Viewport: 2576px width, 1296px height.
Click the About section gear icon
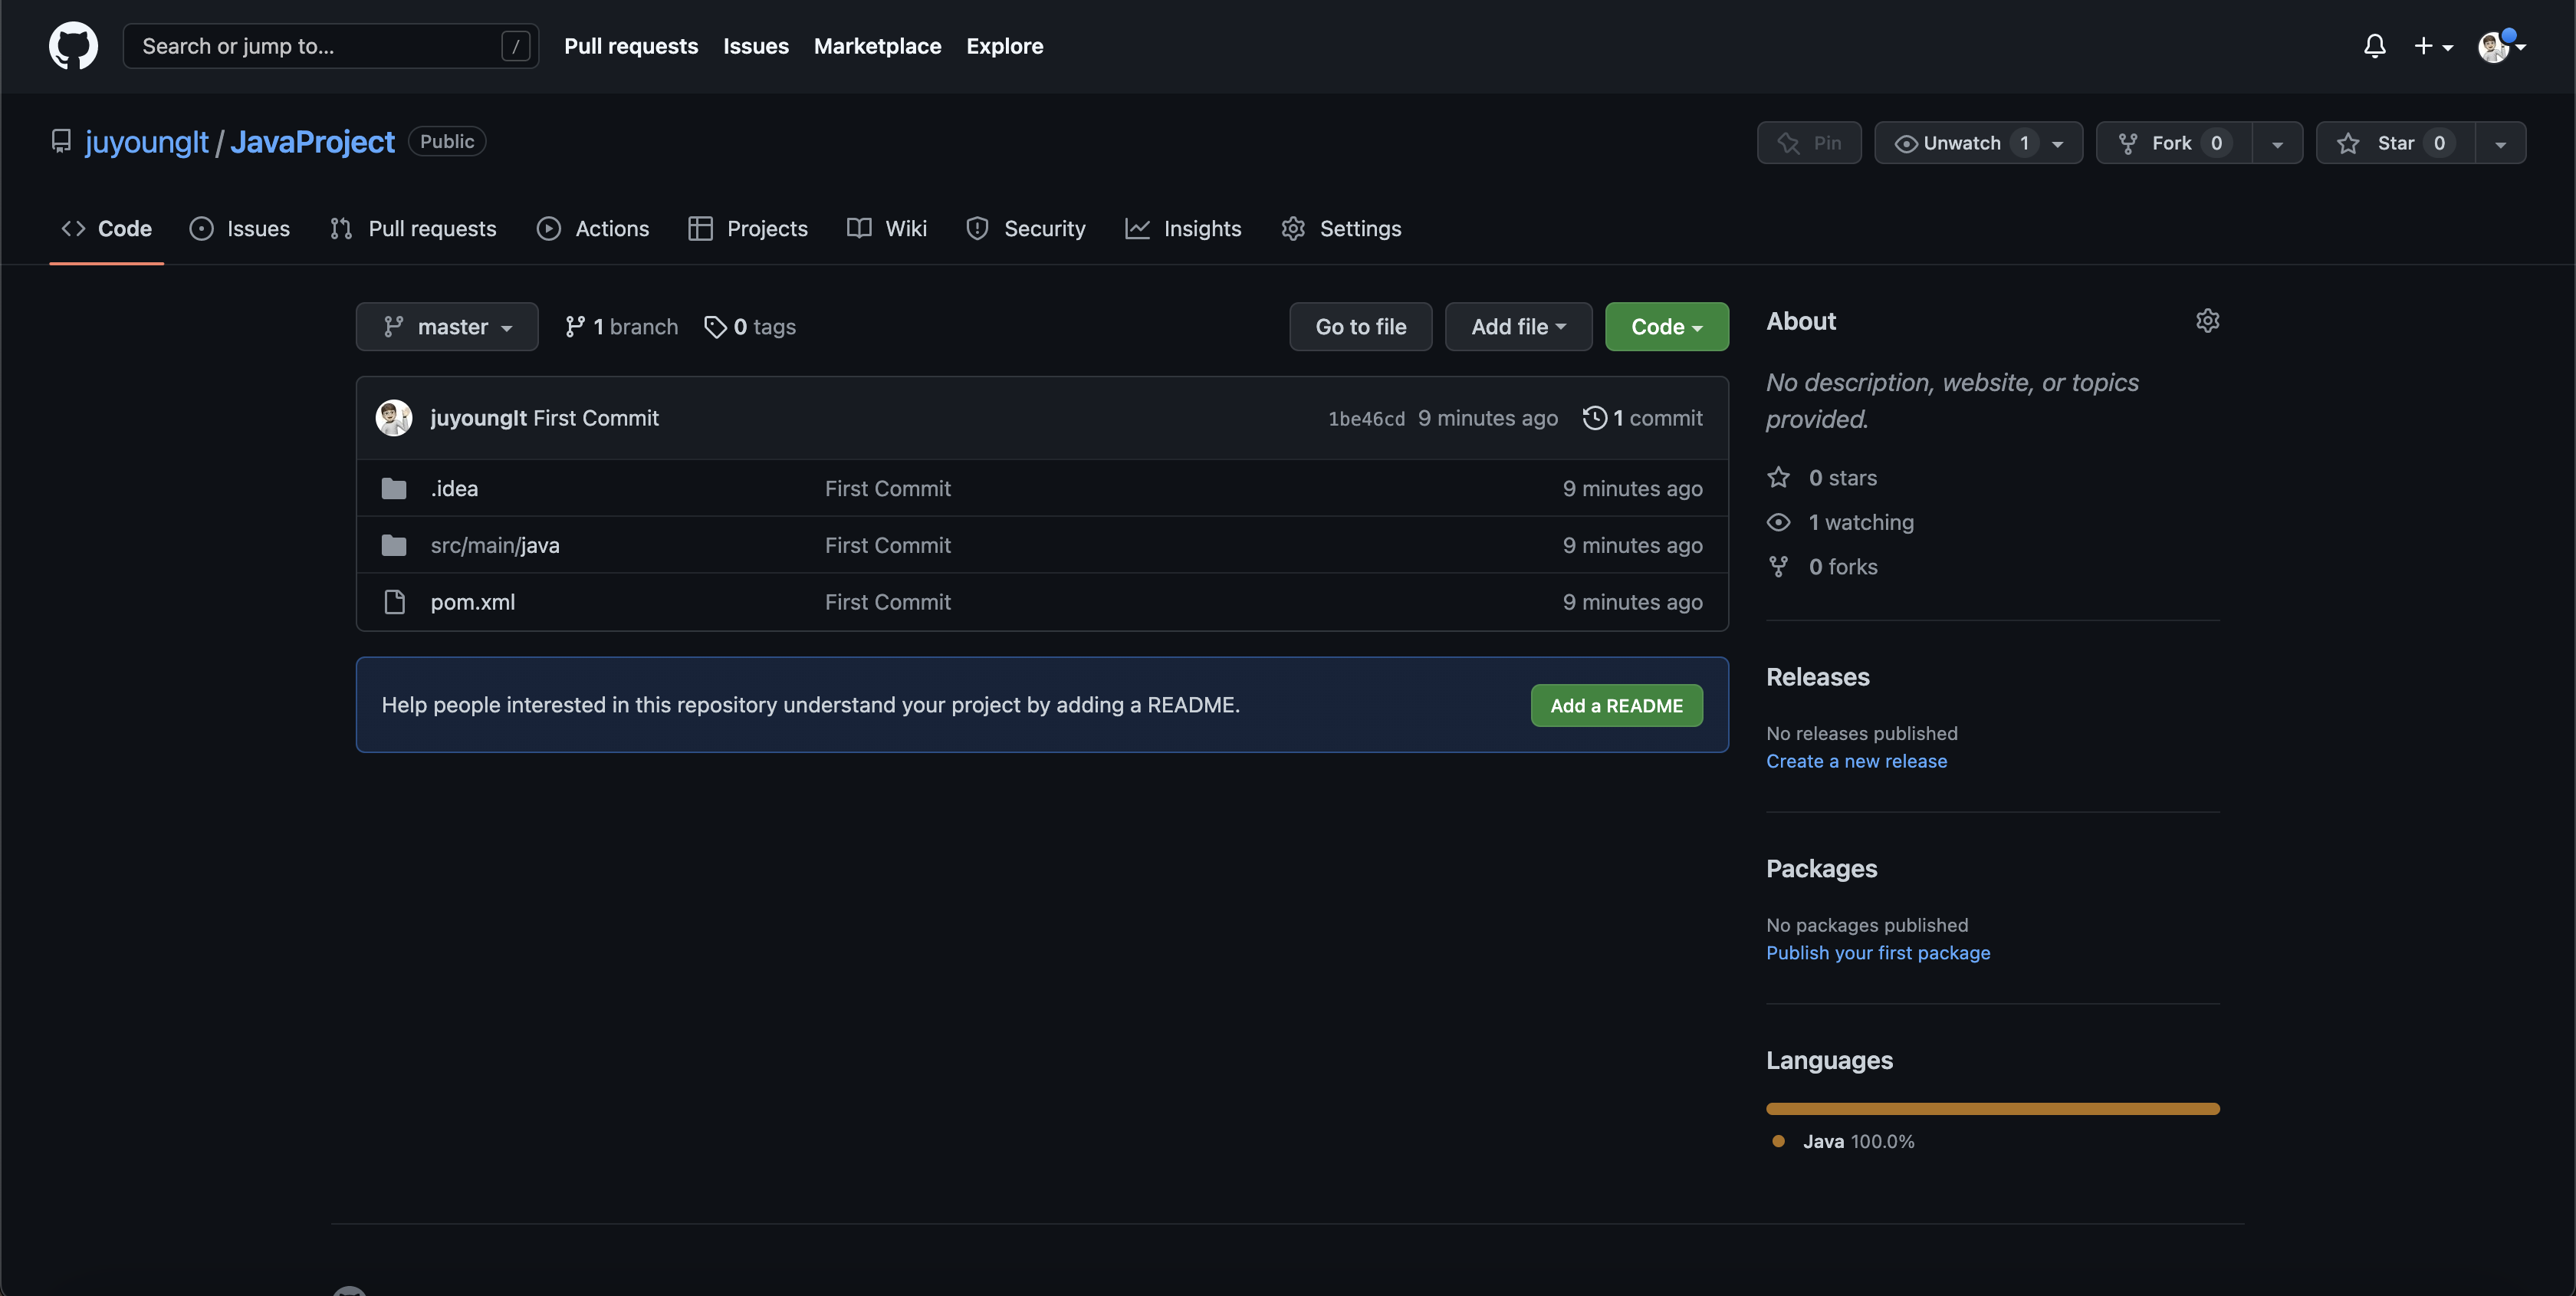[x=2207, y=321]
